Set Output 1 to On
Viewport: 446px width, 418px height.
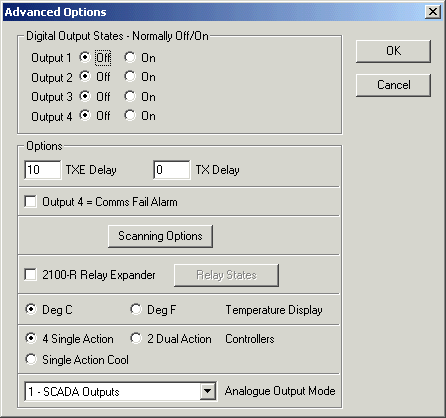tap(130, 57)
